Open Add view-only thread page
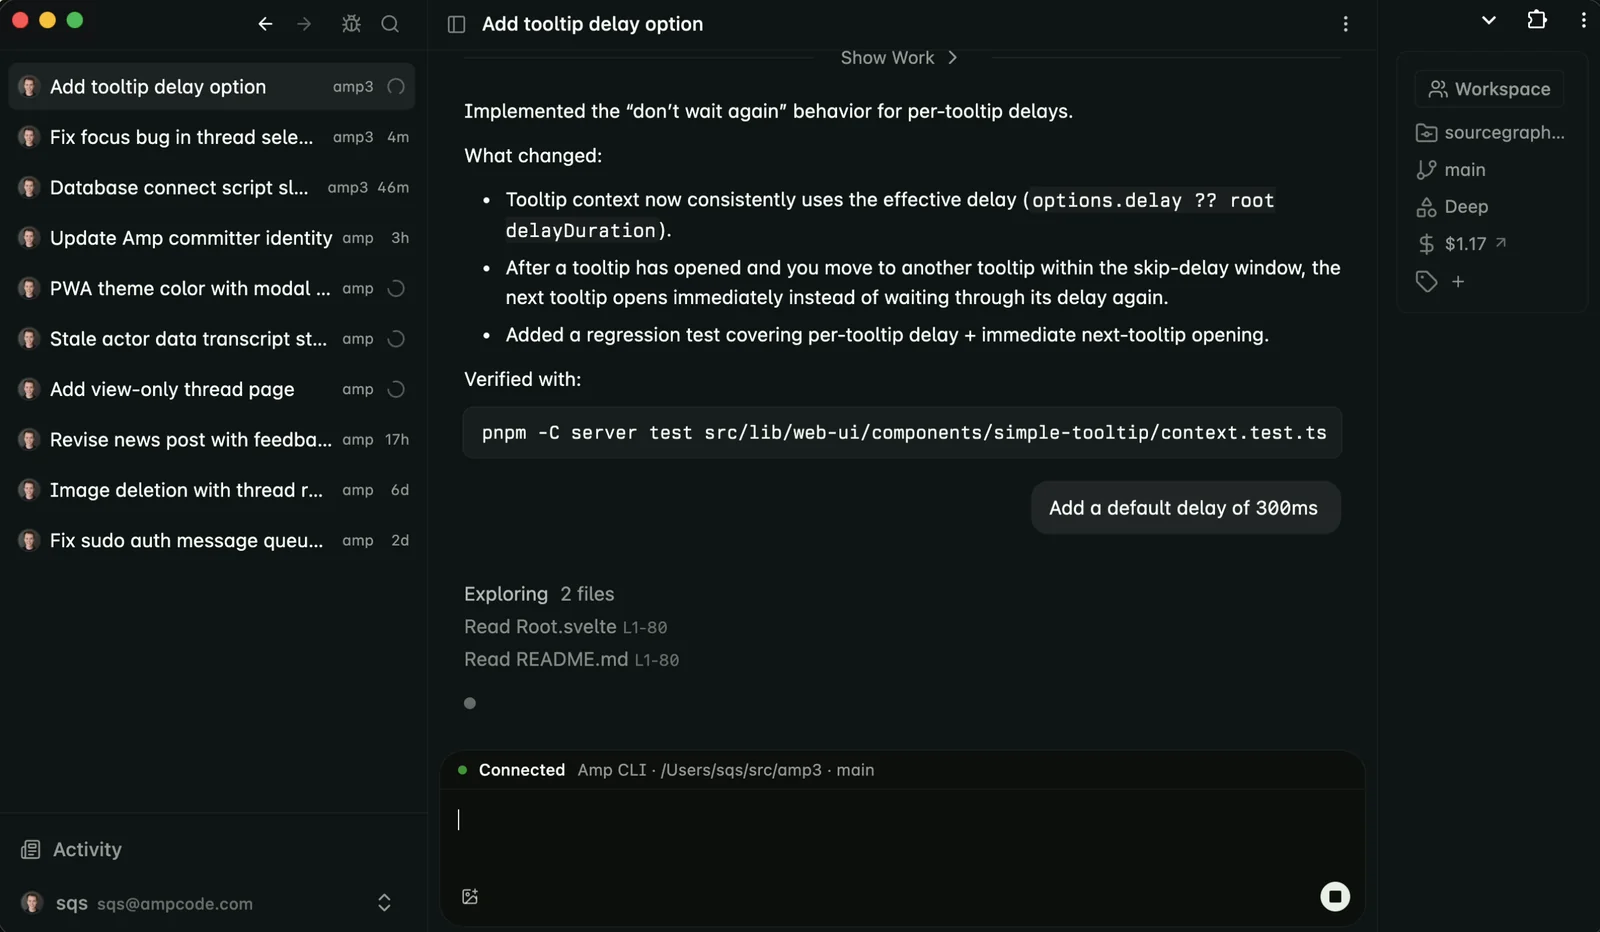Viewport: 1600px width, 932px height. coord(212,389)
